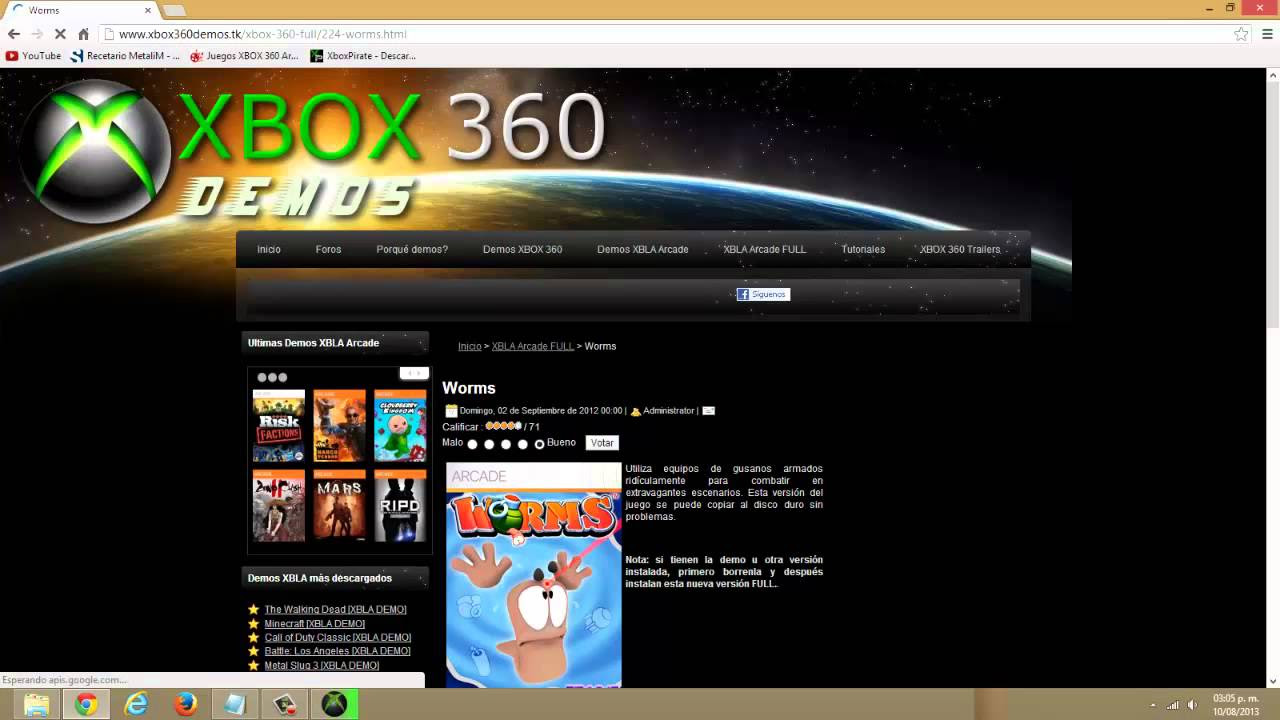Image resolution: width=1280 pixels, height=720 pixels.
Task: Click the Facebook Siguenos badge
Action: point(763,294)
